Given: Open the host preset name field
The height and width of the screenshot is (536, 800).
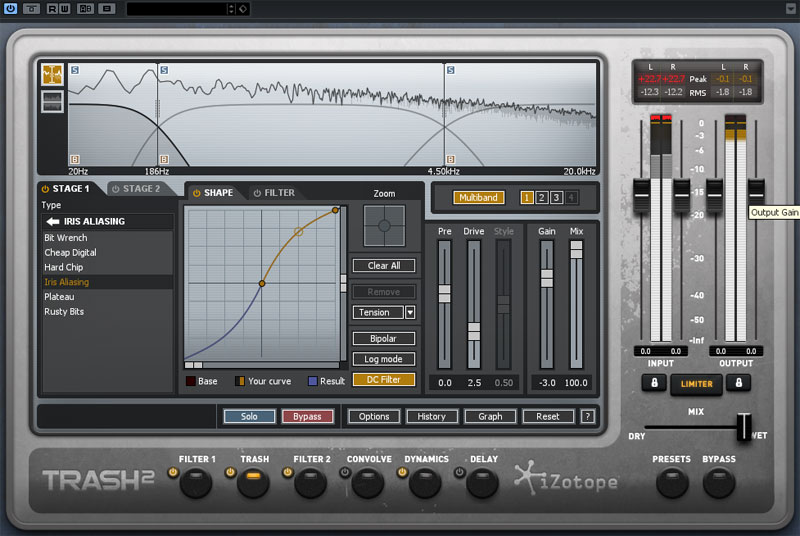Looking at the screenshot, I should tap(176, 9).
